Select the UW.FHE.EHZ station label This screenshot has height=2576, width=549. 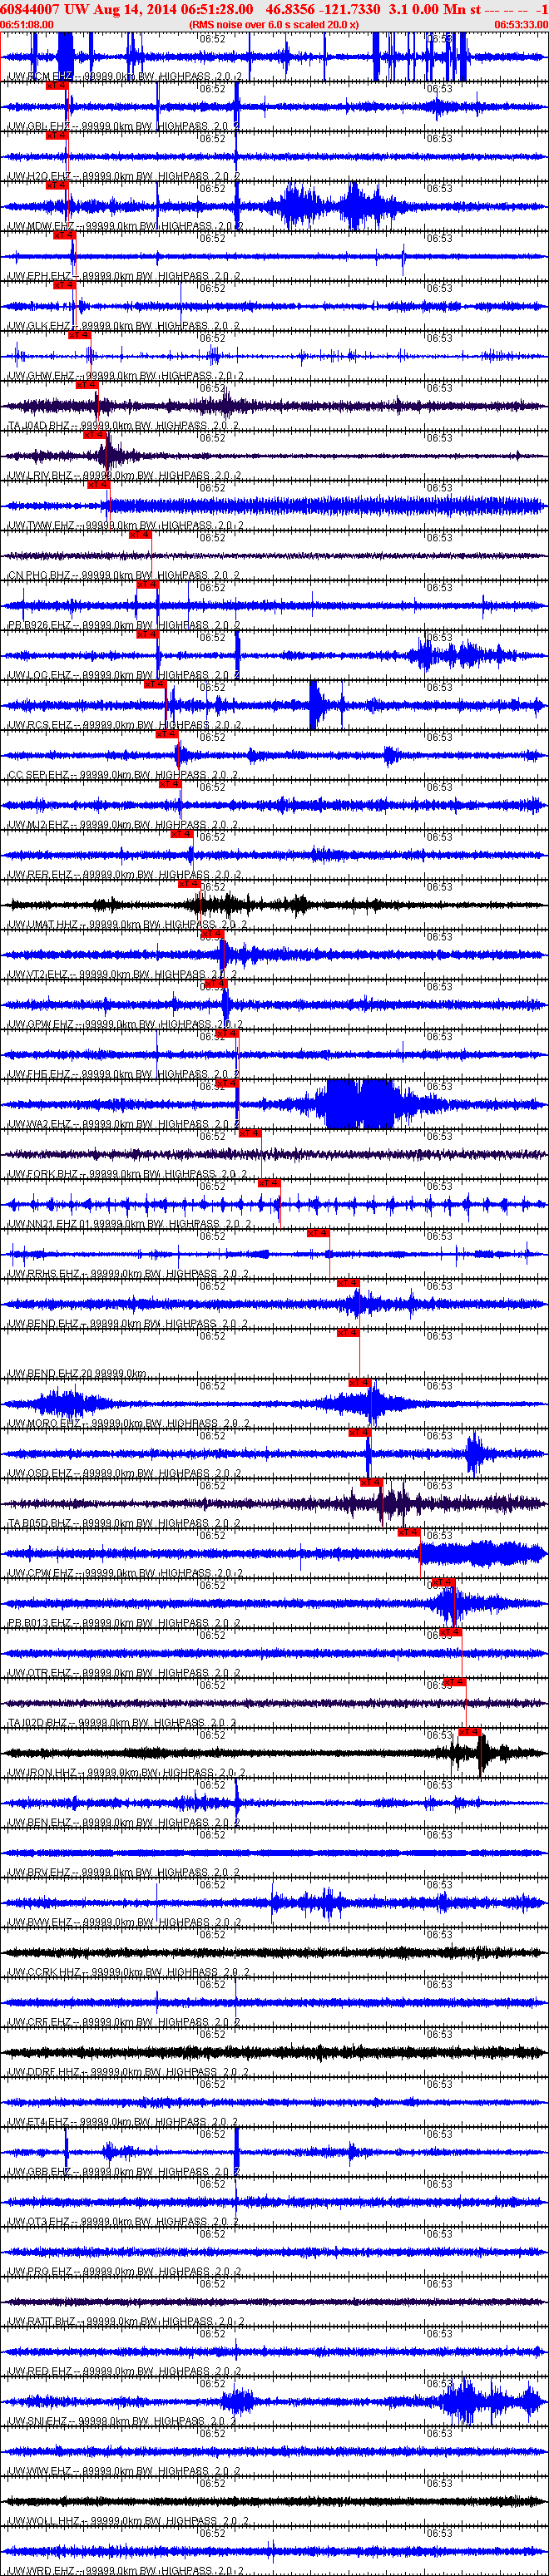40,1075
